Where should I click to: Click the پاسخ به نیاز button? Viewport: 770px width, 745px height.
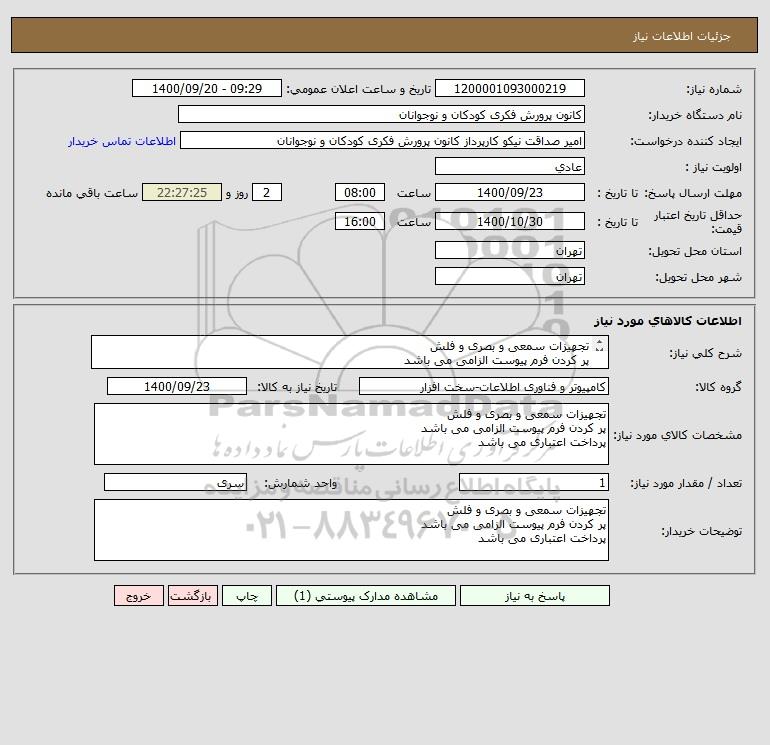[x=535, y=596]
